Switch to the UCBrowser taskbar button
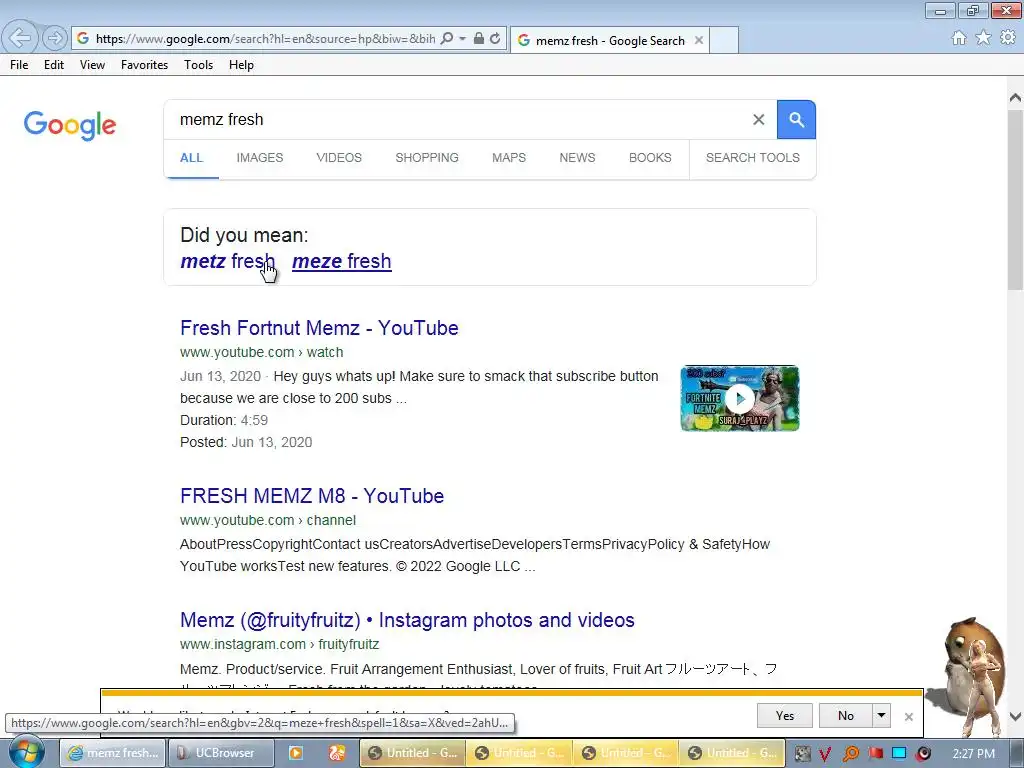The image size is (1024, 768). coord(221,753)
